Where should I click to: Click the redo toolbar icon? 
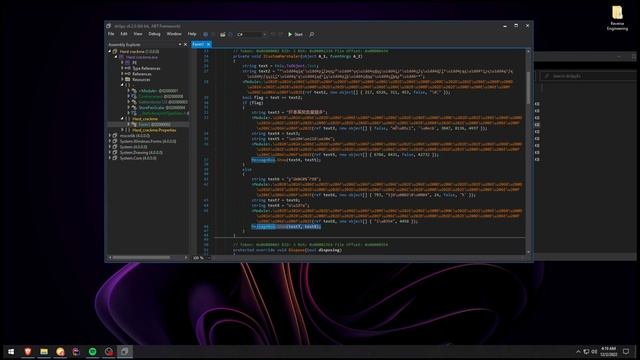[x=280, y=35]
